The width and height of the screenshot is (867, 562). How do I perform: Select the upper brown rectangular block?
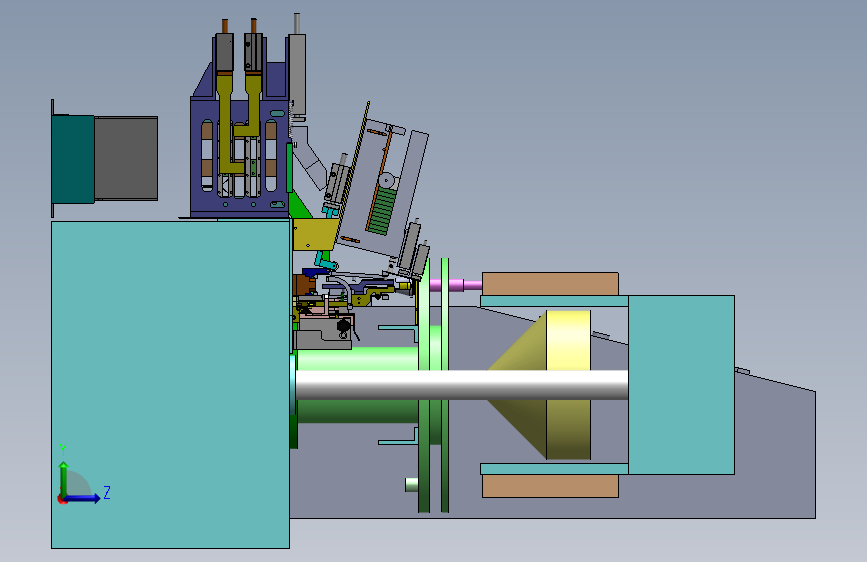550,284
